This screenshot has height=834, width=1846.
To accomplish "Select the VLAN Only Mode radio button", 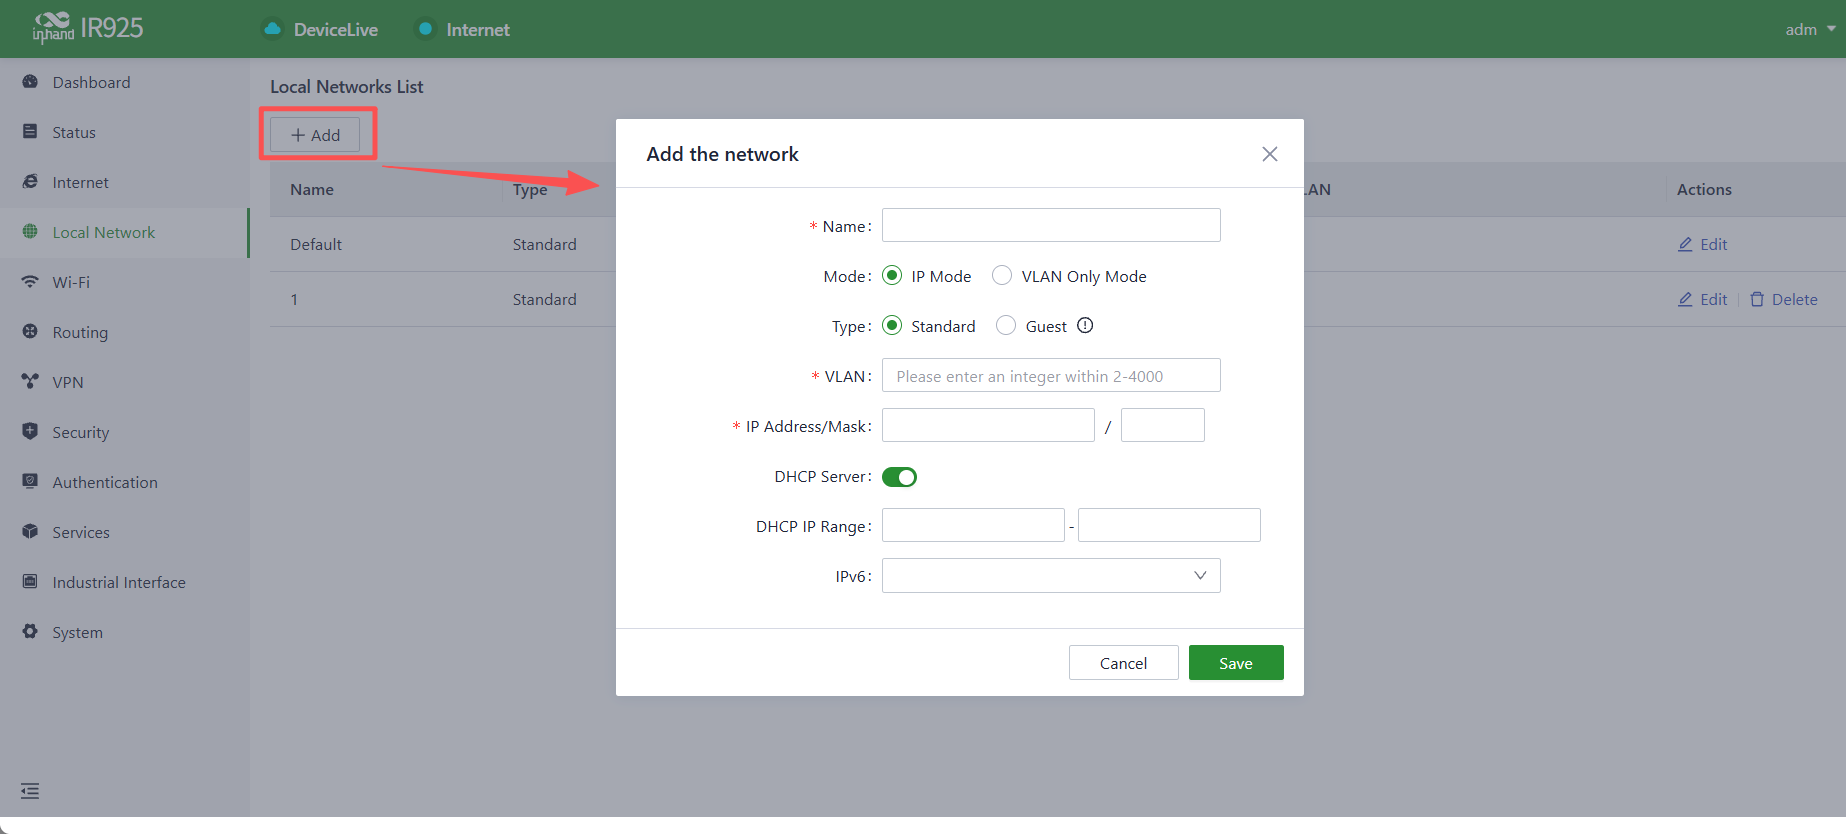I will 1002,276.
